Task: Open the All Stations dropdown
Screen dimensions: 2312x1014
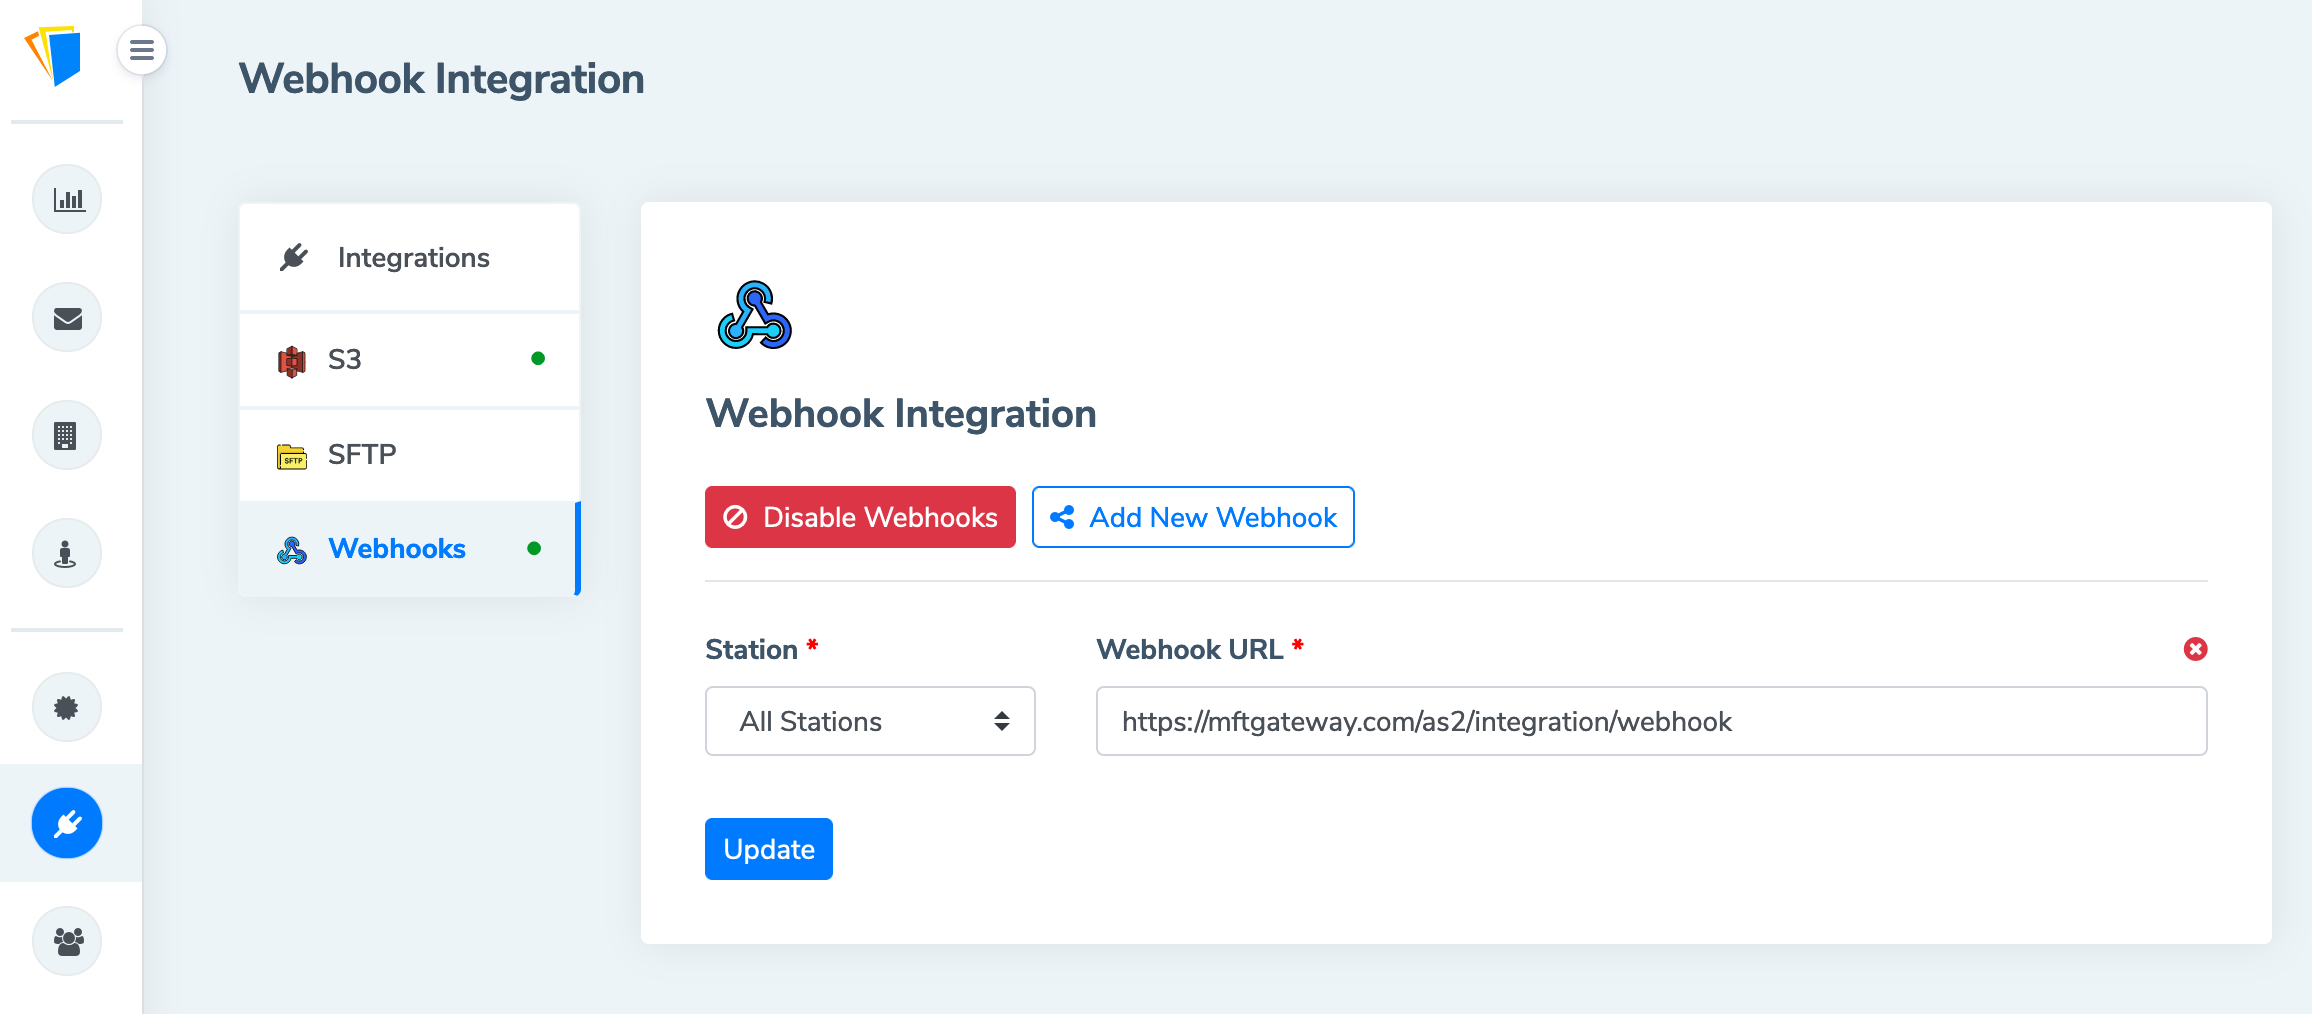Action: (870, 721)
